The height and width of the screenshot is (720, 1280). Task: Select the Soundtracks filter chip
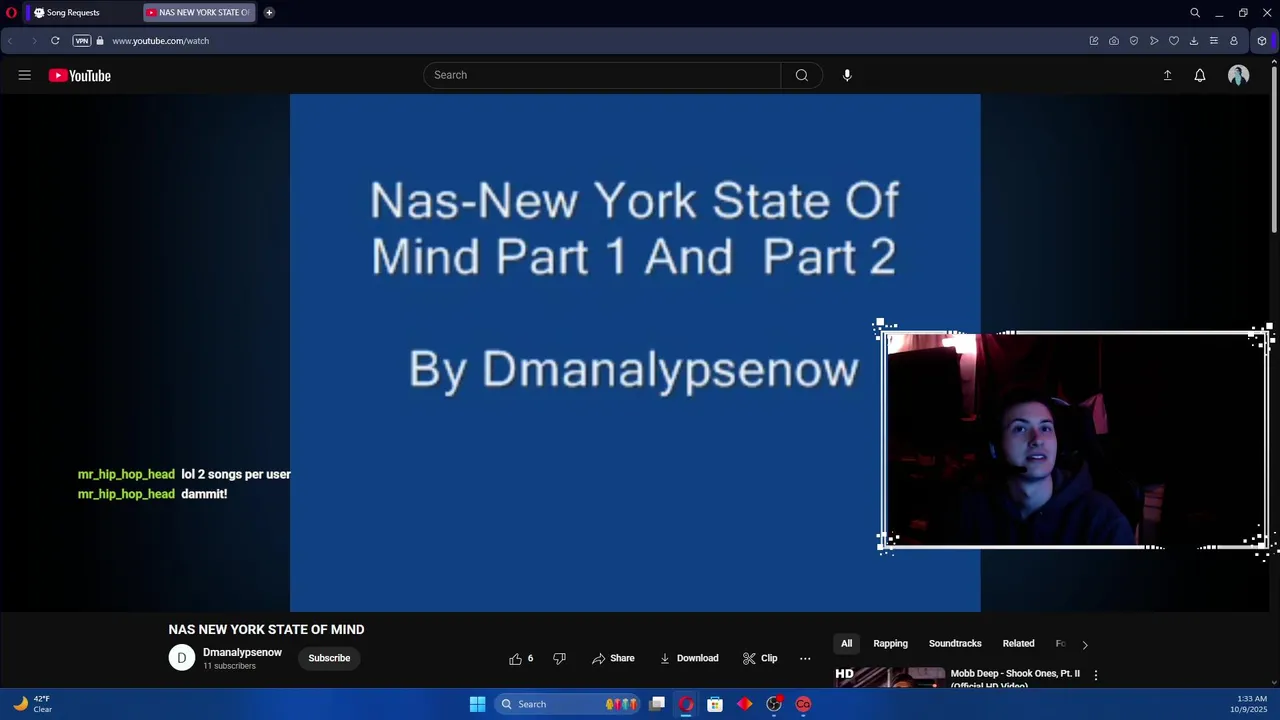(x=955, y=643)
